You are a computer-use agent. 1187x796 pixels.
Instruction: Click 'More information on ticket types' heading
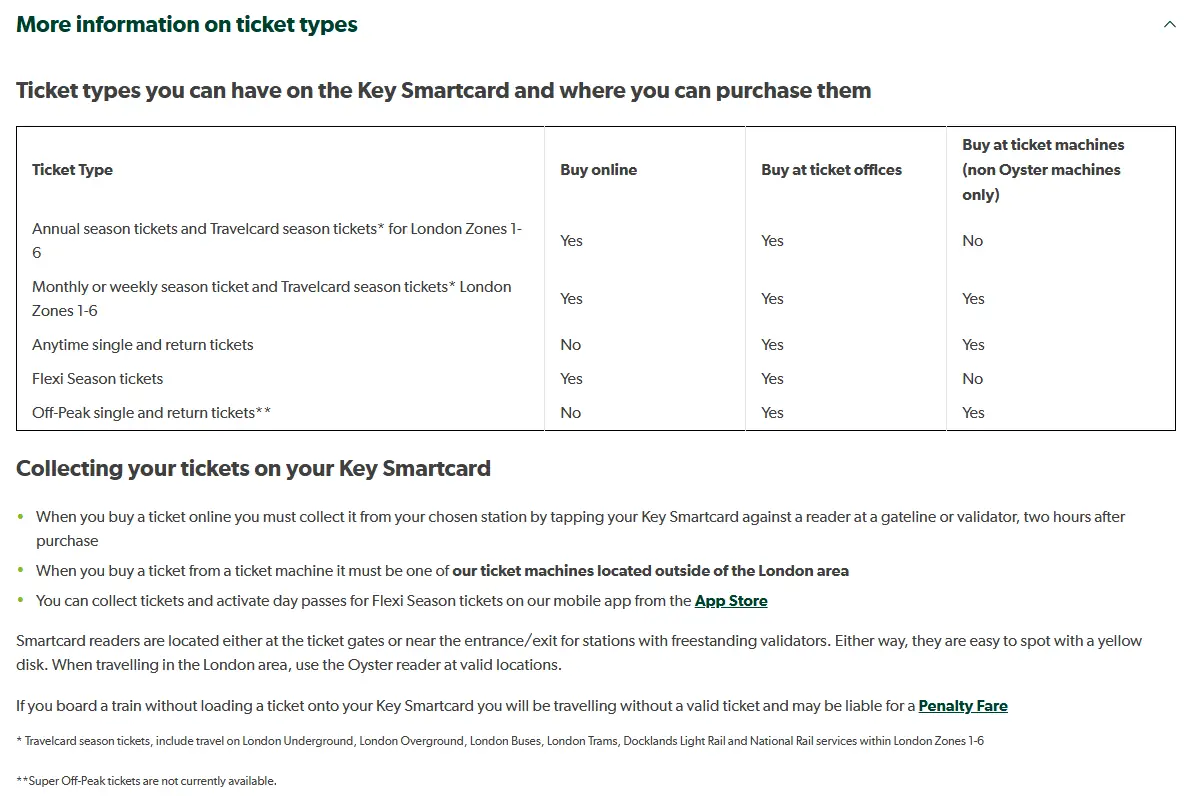pyautogui.click(x=187, y=25)
